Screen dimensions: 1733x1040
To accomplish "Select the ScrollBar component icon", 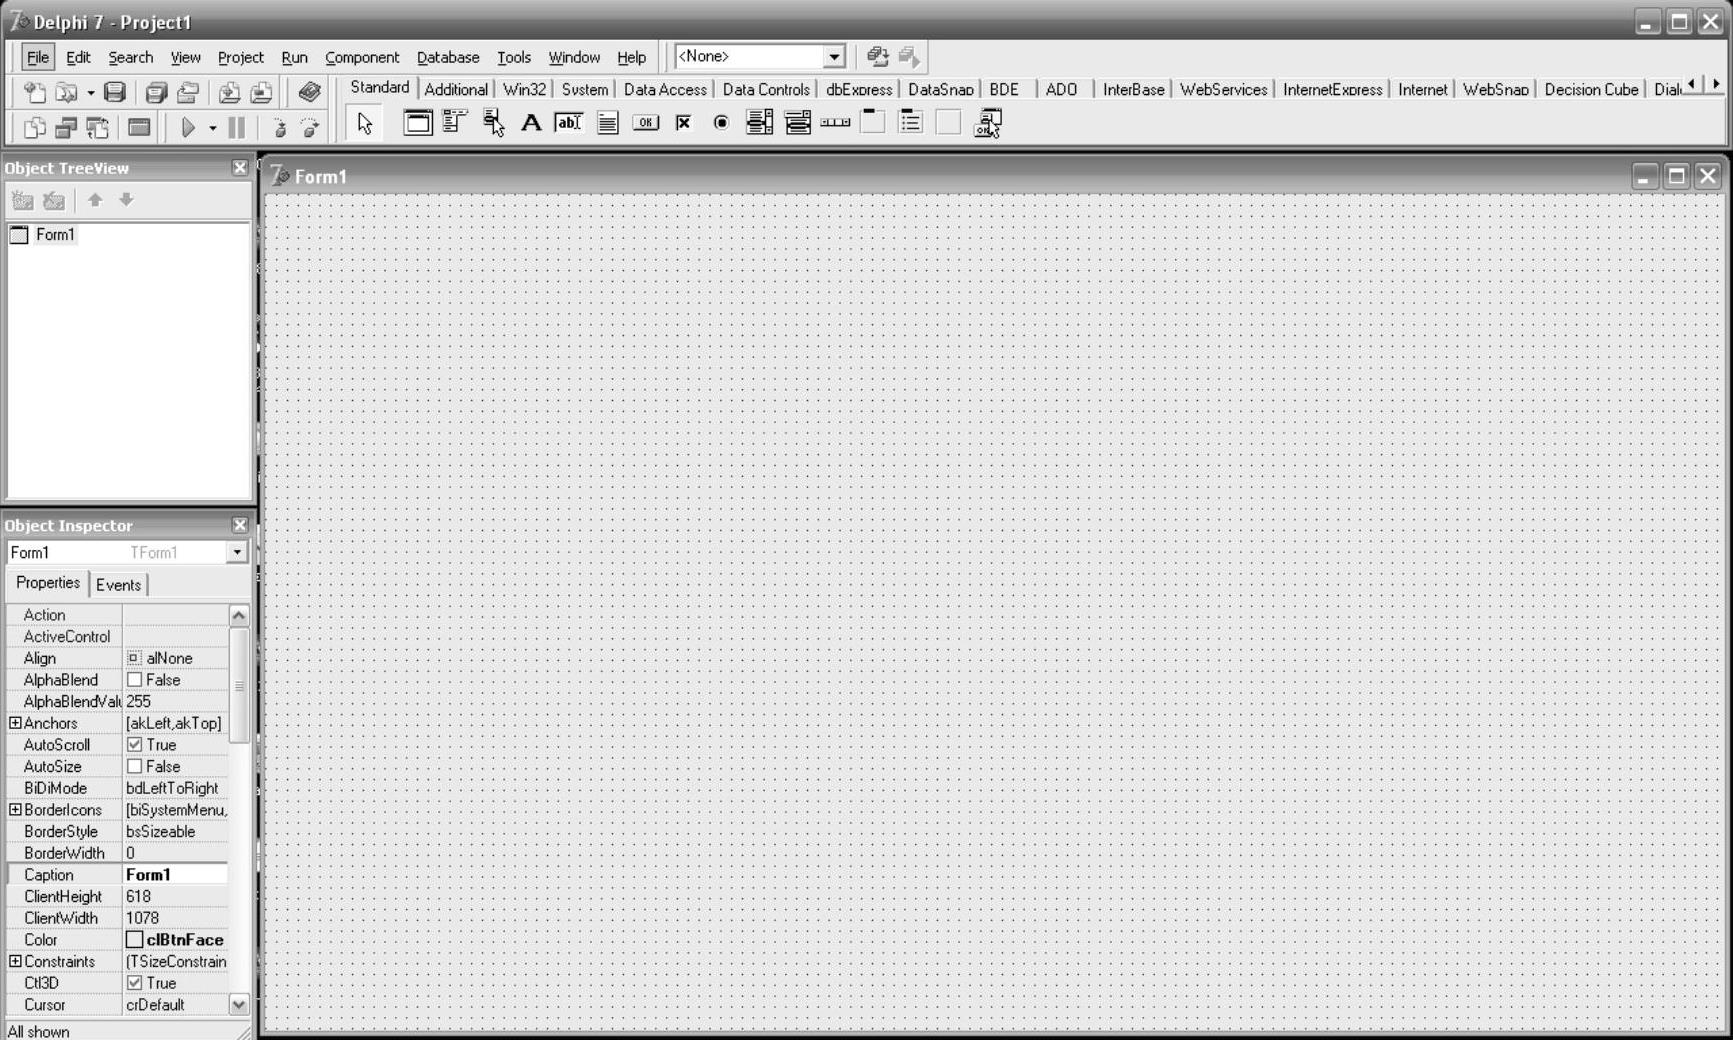I will pyautogui.click(x=835, y=123).
